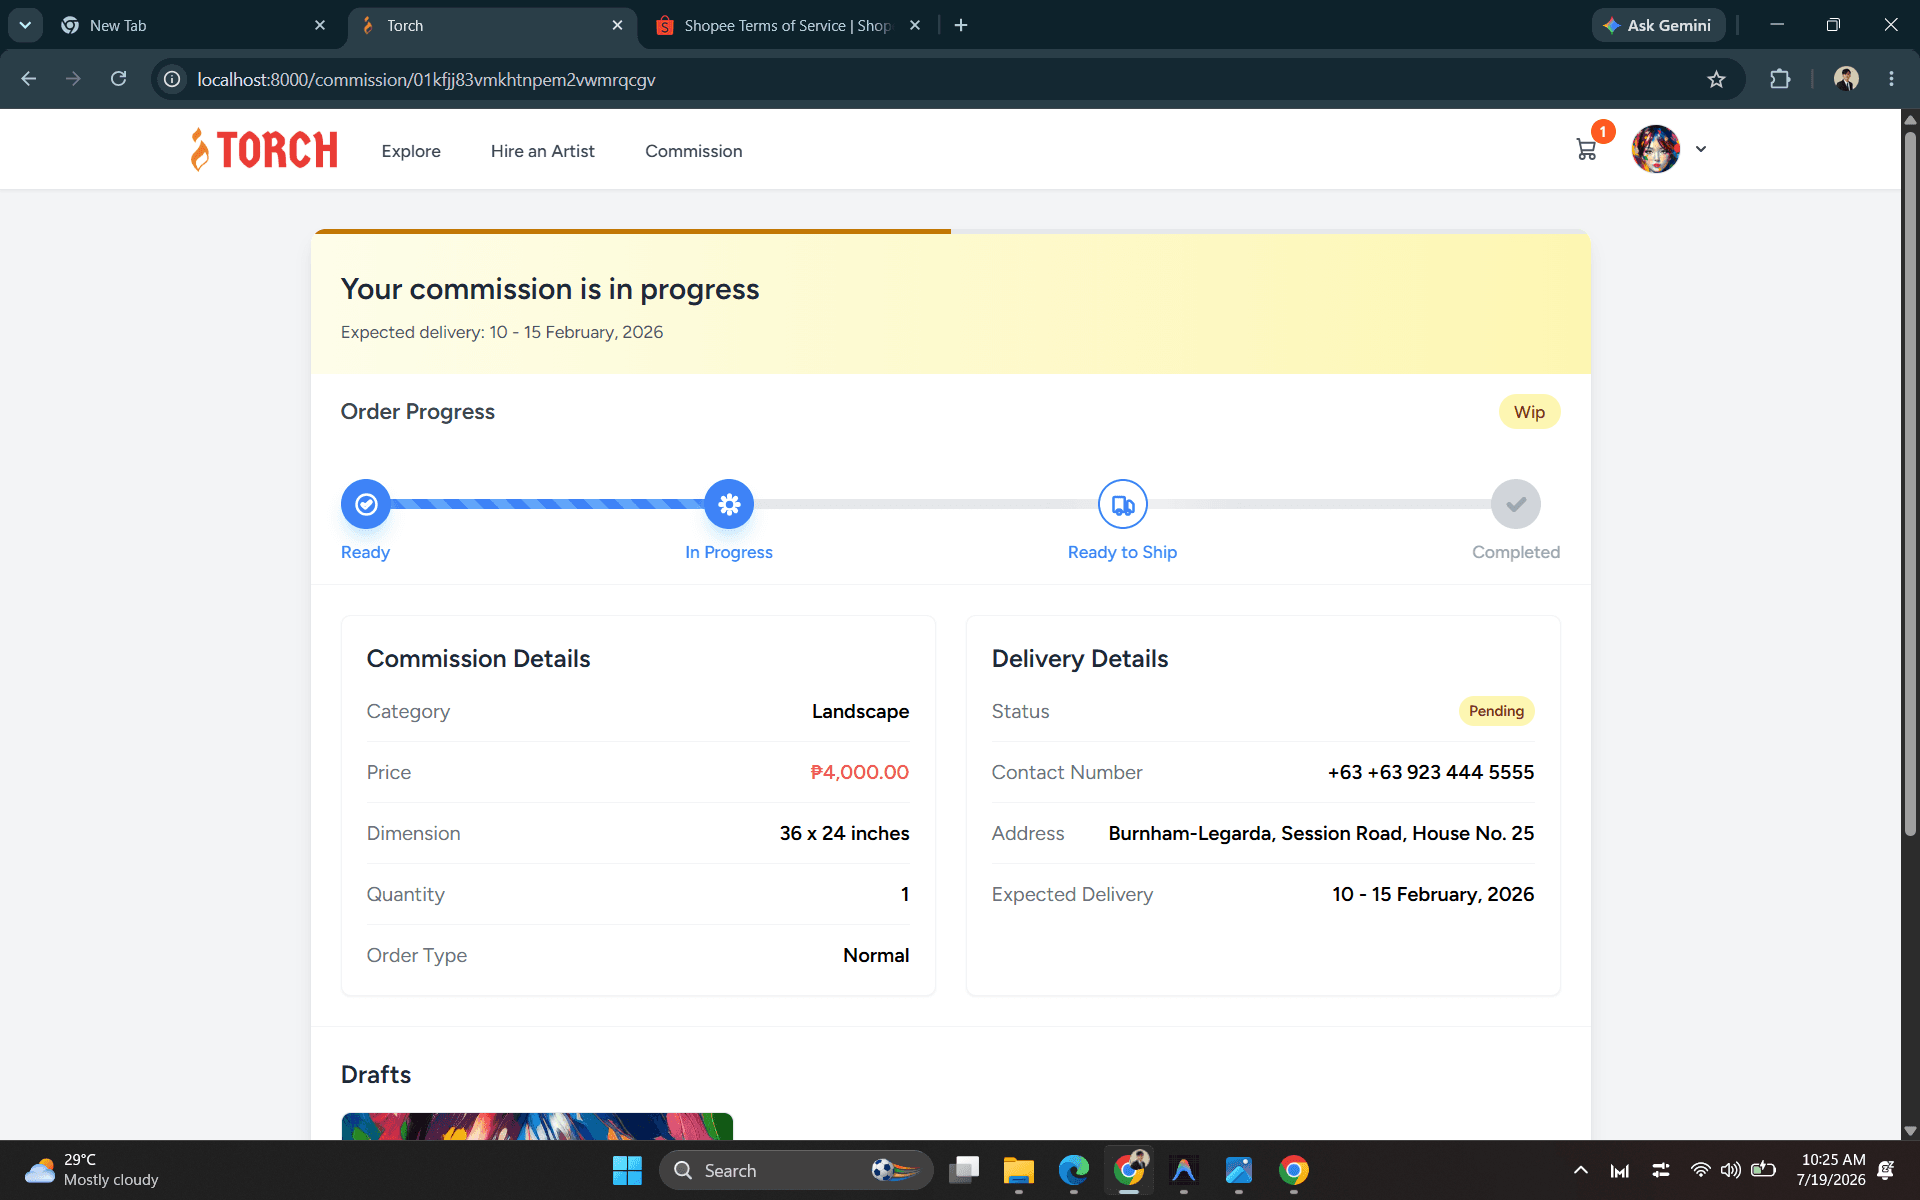The image size is (1920, 1200).
Task: Open the weather widget showing 29°C
Action: click(93, 1170)
